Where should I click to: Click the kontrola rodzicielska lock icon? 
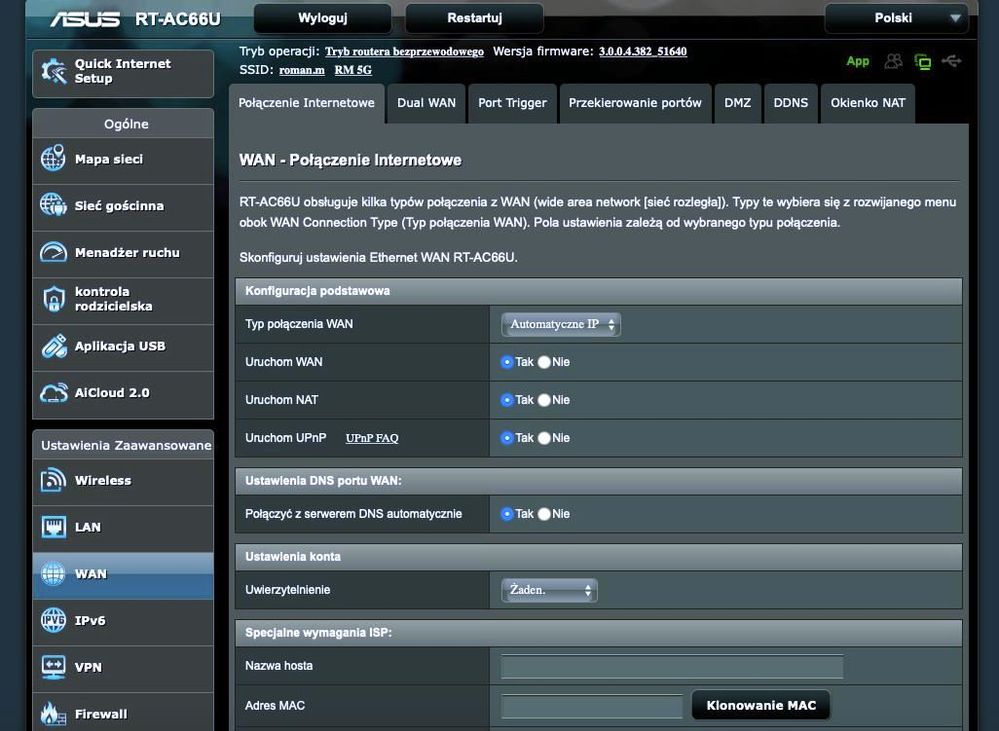point(53,299)
